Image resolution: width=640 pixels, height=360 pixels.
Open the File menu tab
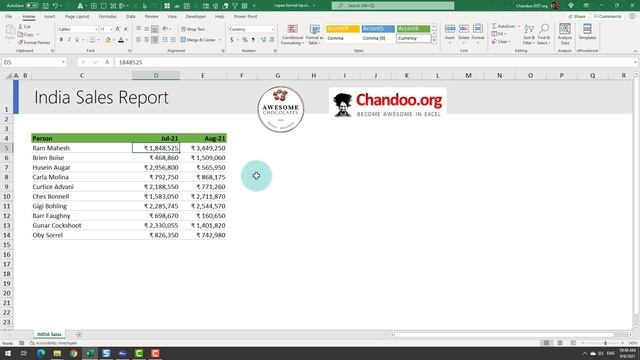point(9,17)
